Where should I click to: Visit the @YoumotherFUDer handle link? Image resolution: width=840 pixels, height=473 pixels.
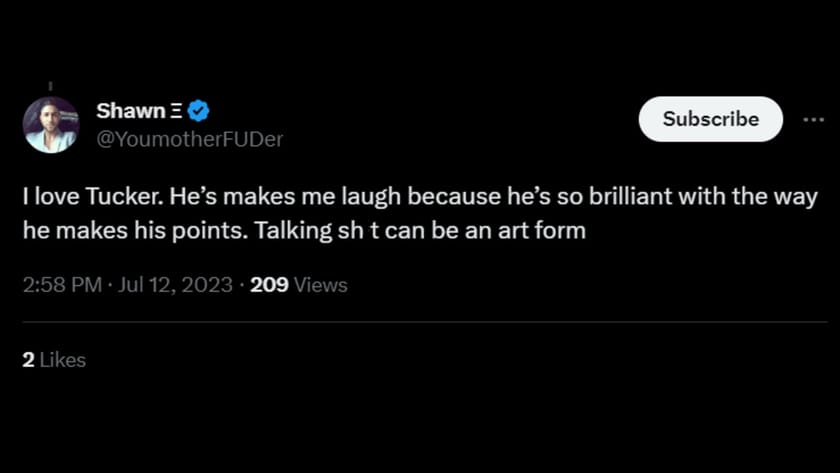(x=189, y=139)
